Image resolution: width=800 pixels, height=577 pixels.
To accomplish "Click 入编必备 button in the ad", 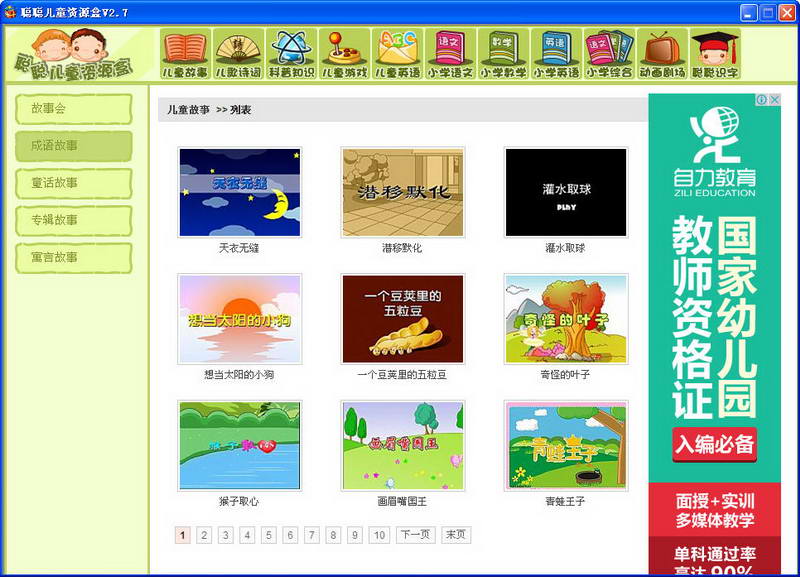I will [x=714, y=444].
